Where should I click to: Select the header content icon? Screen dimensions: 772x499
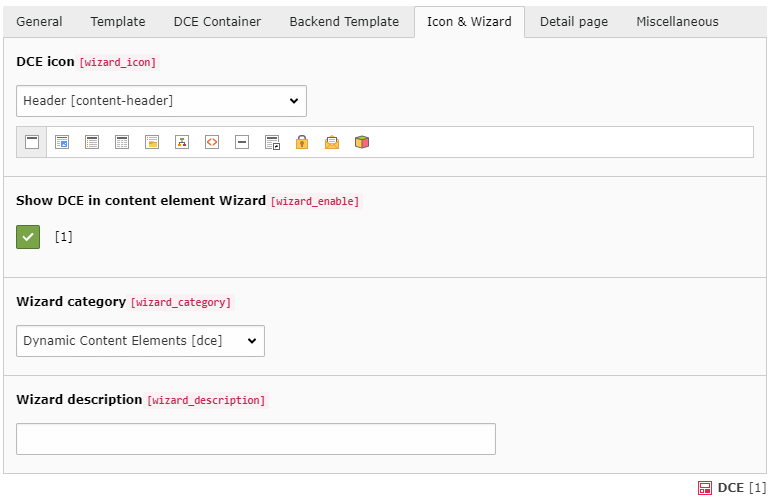32,142
